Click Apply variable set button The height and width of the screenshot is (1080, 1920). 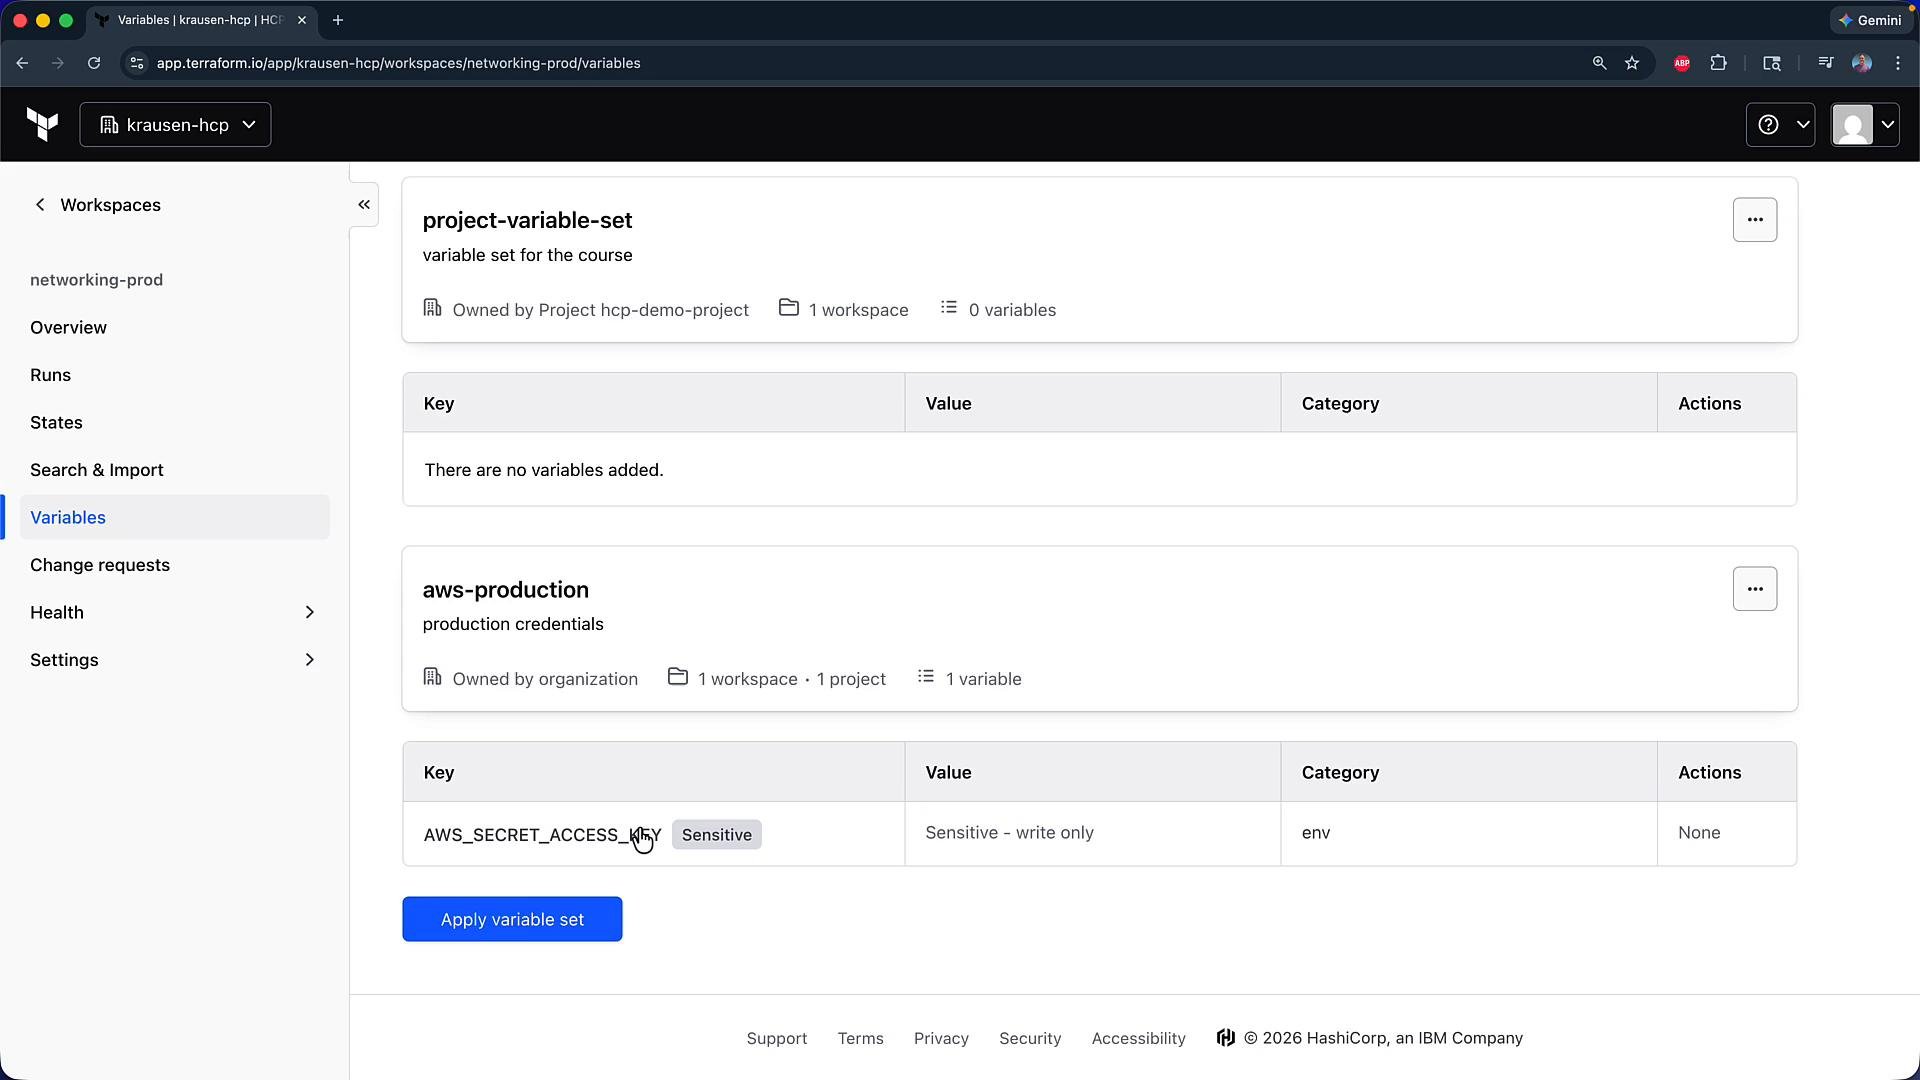(512, 919)
